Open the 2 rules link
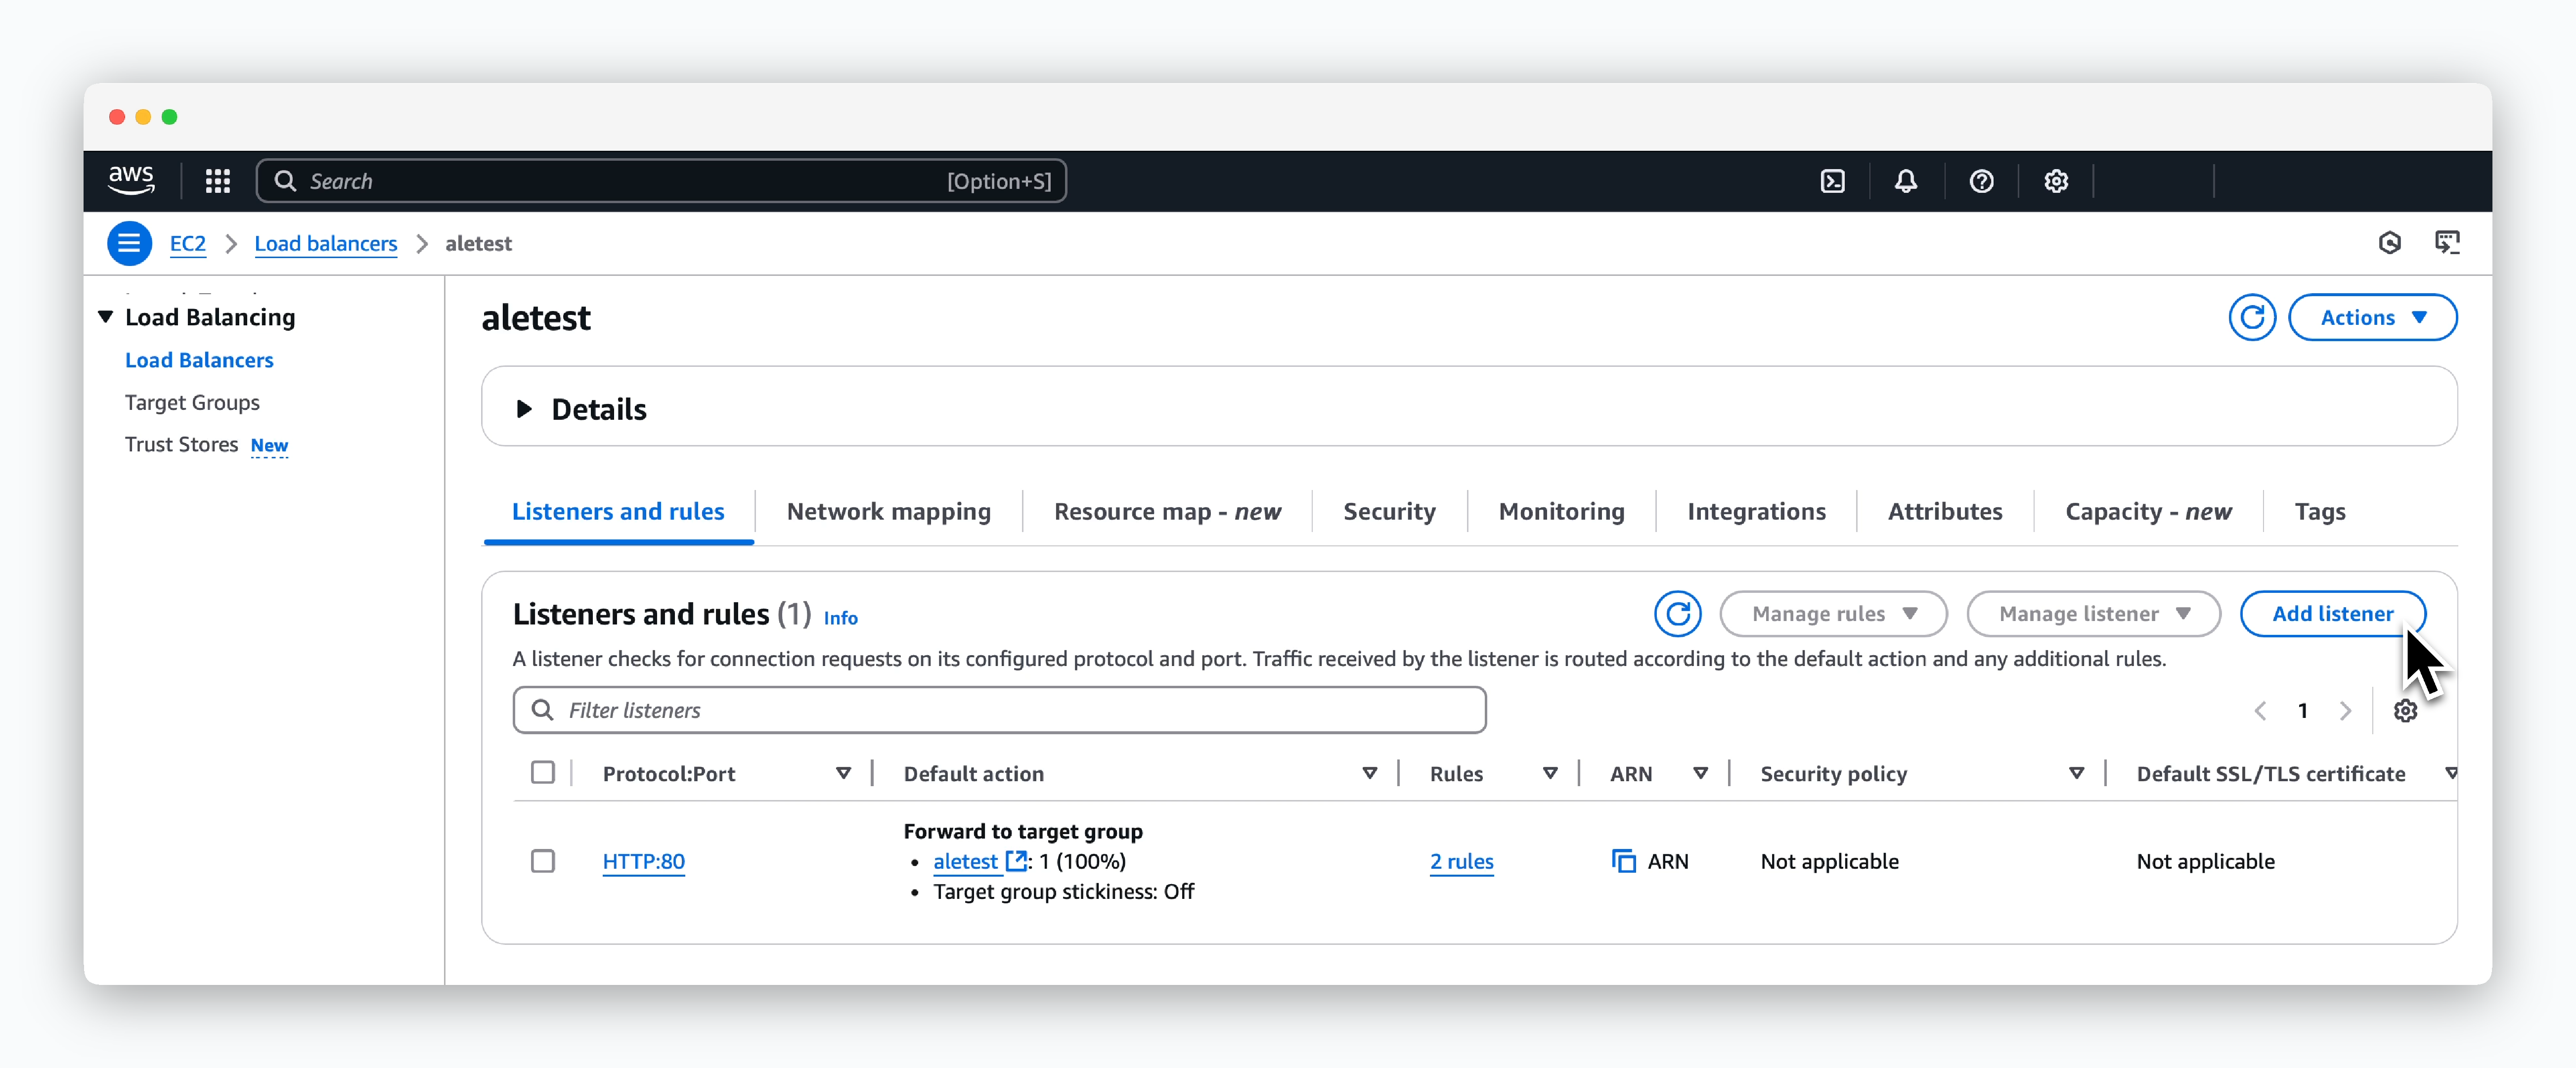Viewport: 2576px width, 1068px height. pos(1461,861)
